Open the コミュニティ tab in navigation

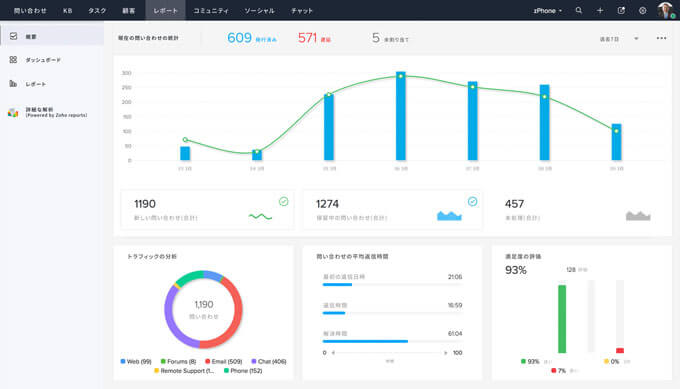pyautogui.click(x=211, y=10)
